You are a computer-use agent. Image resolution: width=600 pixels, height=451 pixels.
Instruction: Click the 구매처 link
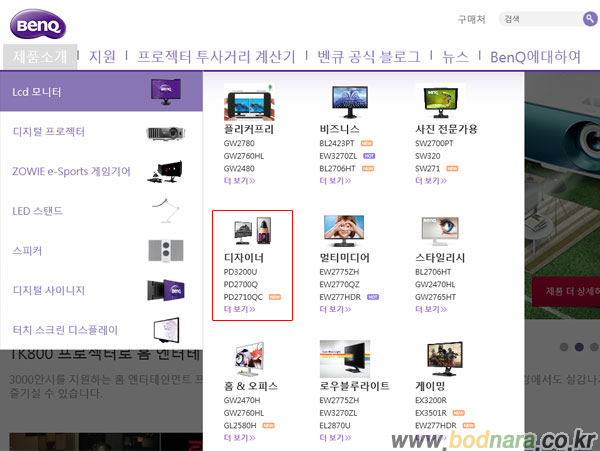tap(471, 19)
